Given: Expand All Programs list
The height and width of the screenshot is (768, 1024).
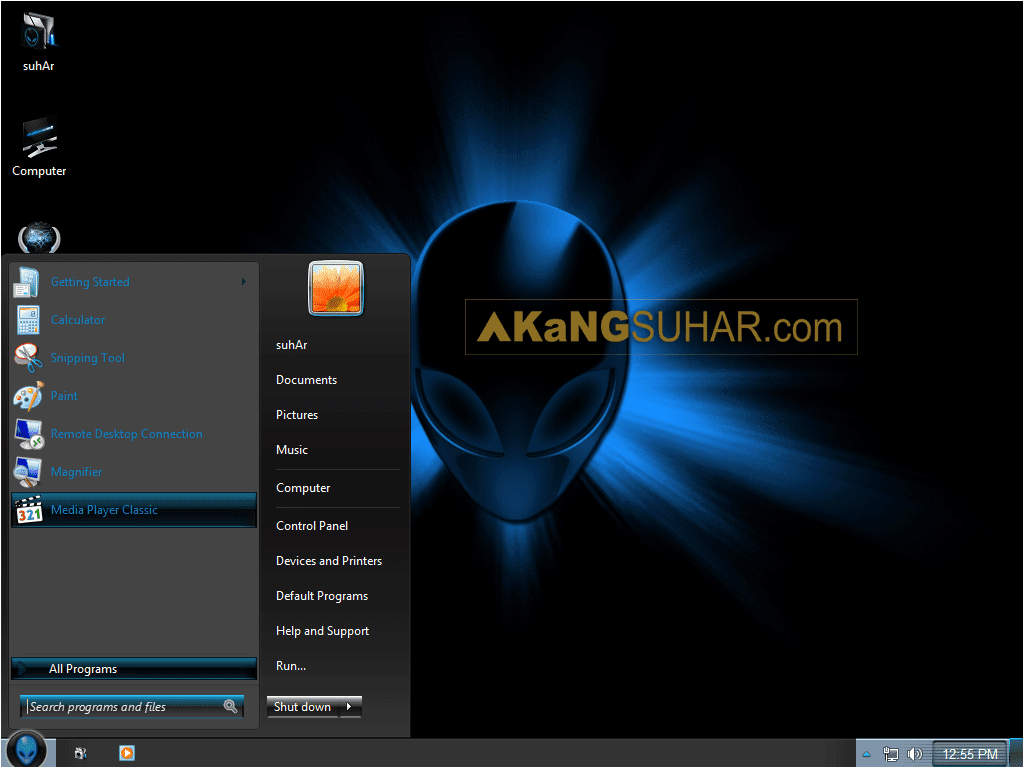Looking at the screenshot, I should pyautogui.click(x=134, y=669).
